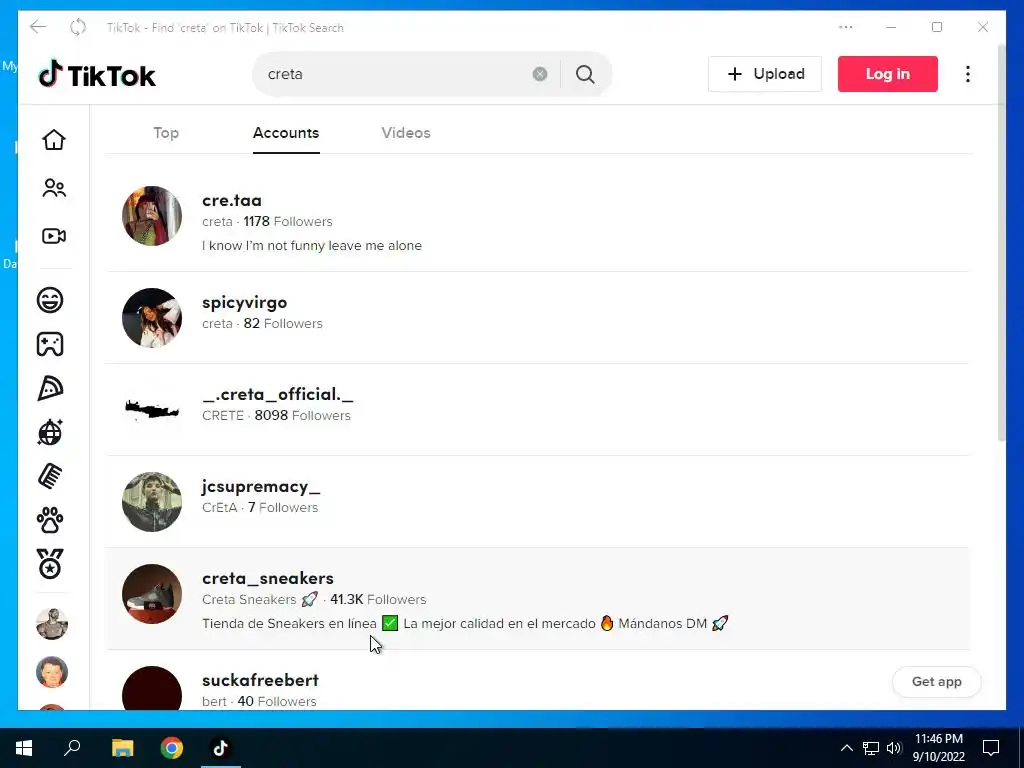The height and width of the screenshot is (768, 1024).
Task: Open the jcsupremacy_ account
Action: (261, 487)
